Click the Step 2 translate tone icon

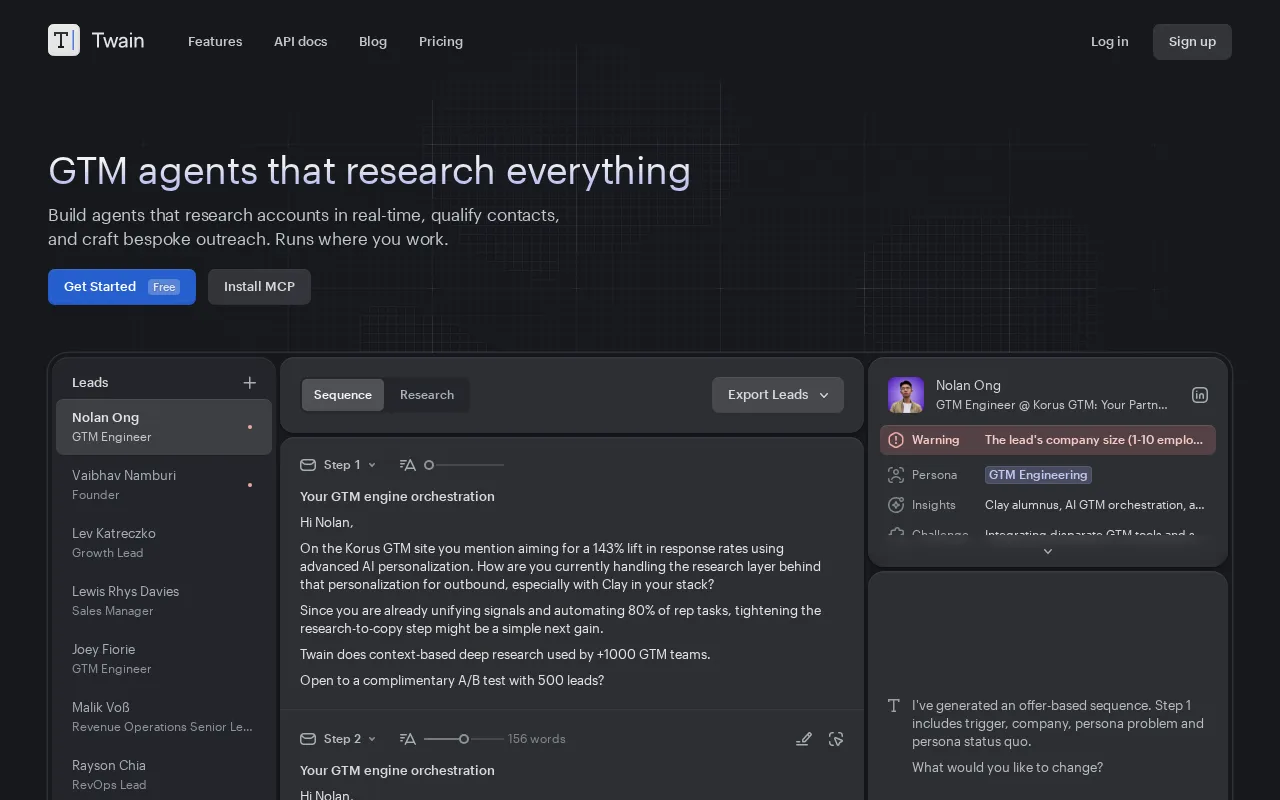(x=407, y=739)
